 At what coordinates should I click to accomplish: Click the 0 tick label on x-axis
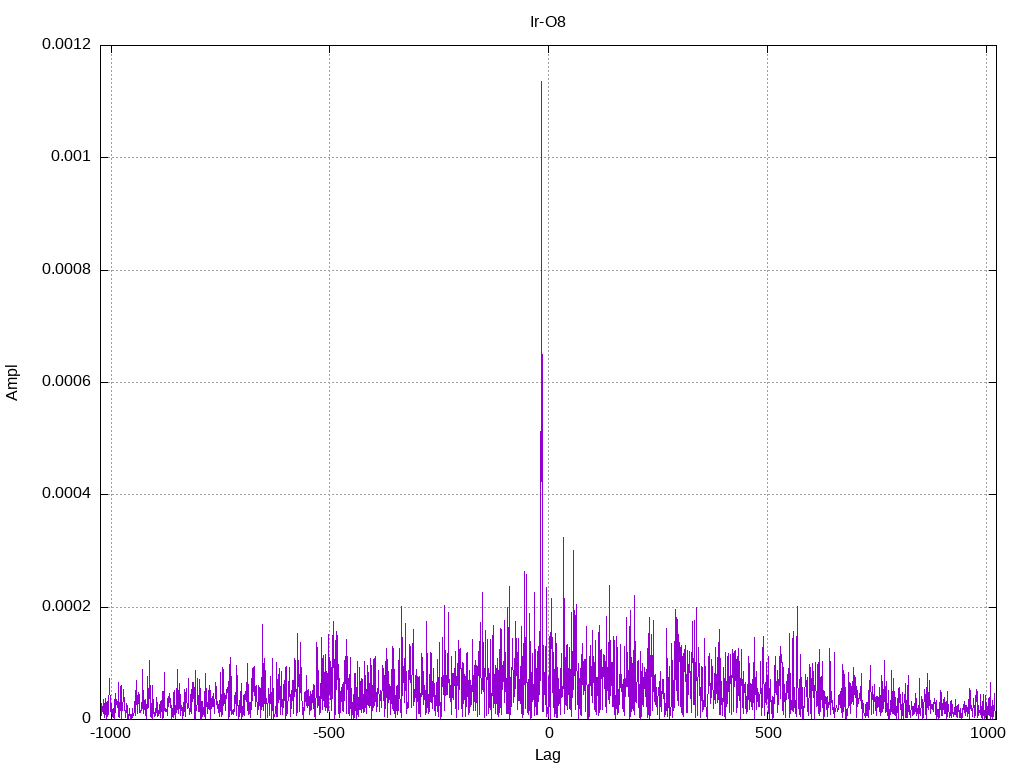[549, 733]
